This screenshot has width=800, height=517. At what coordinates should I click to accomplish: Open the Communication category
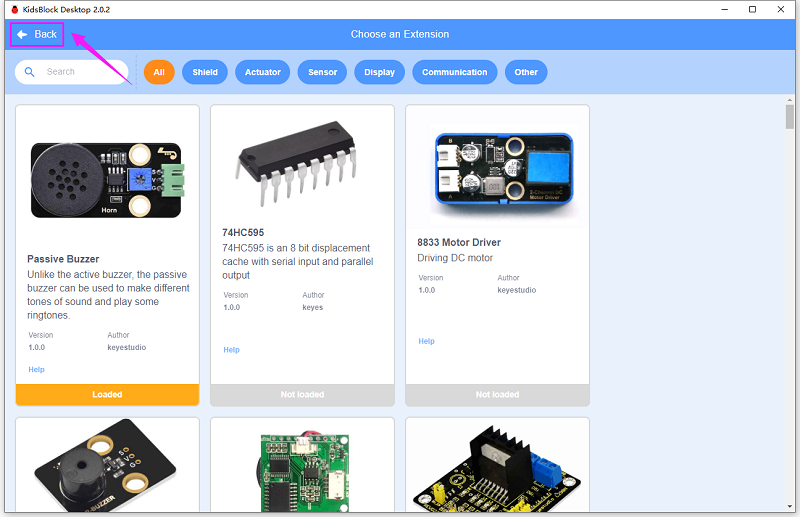455,72
